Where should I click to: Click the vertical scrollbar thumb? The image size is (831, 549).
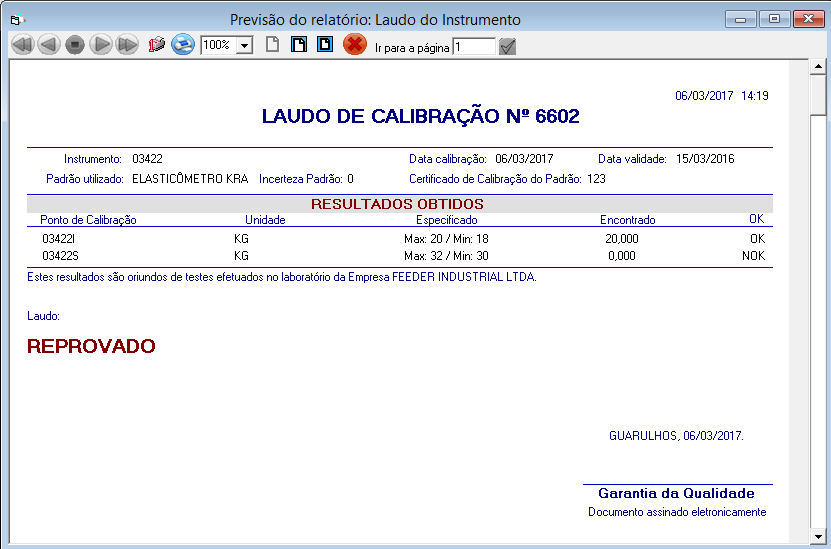point(818,94)
